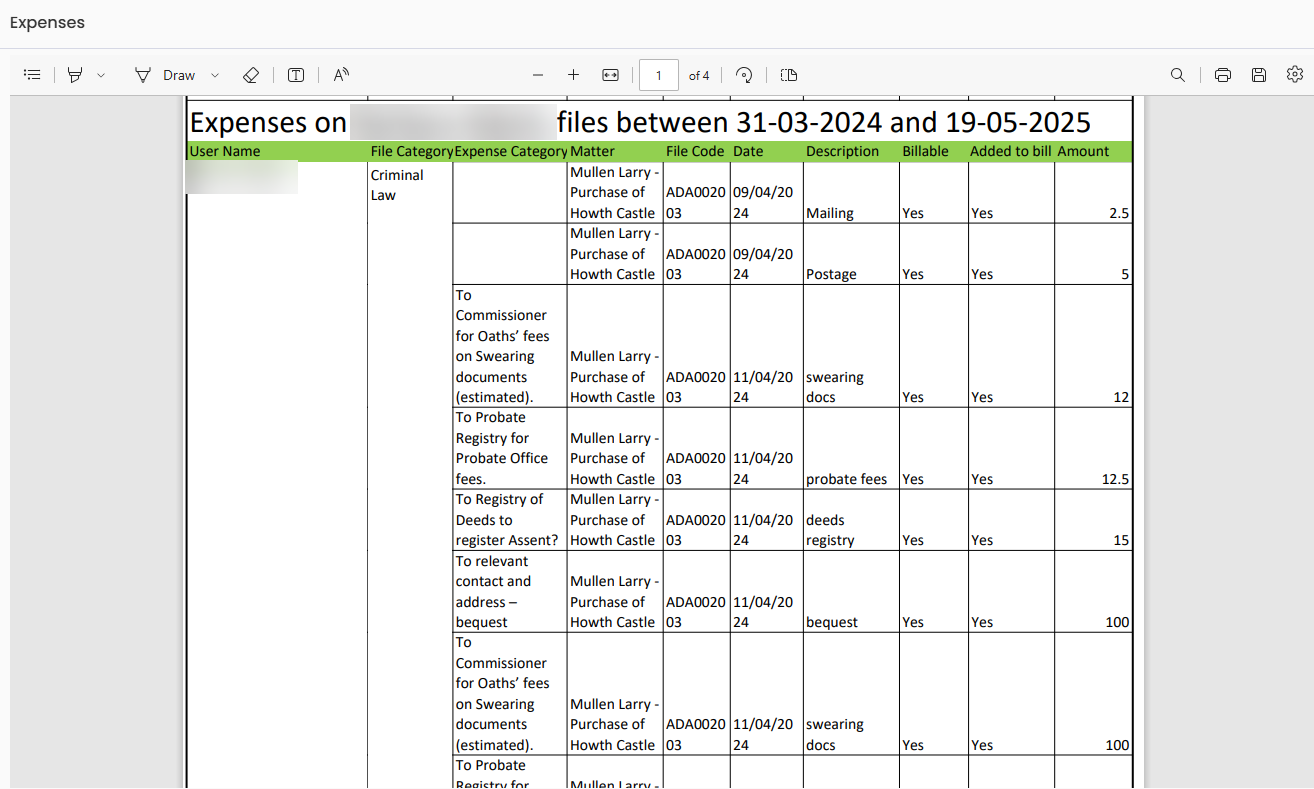Click 'of 4' page count label

pos(699,76)
